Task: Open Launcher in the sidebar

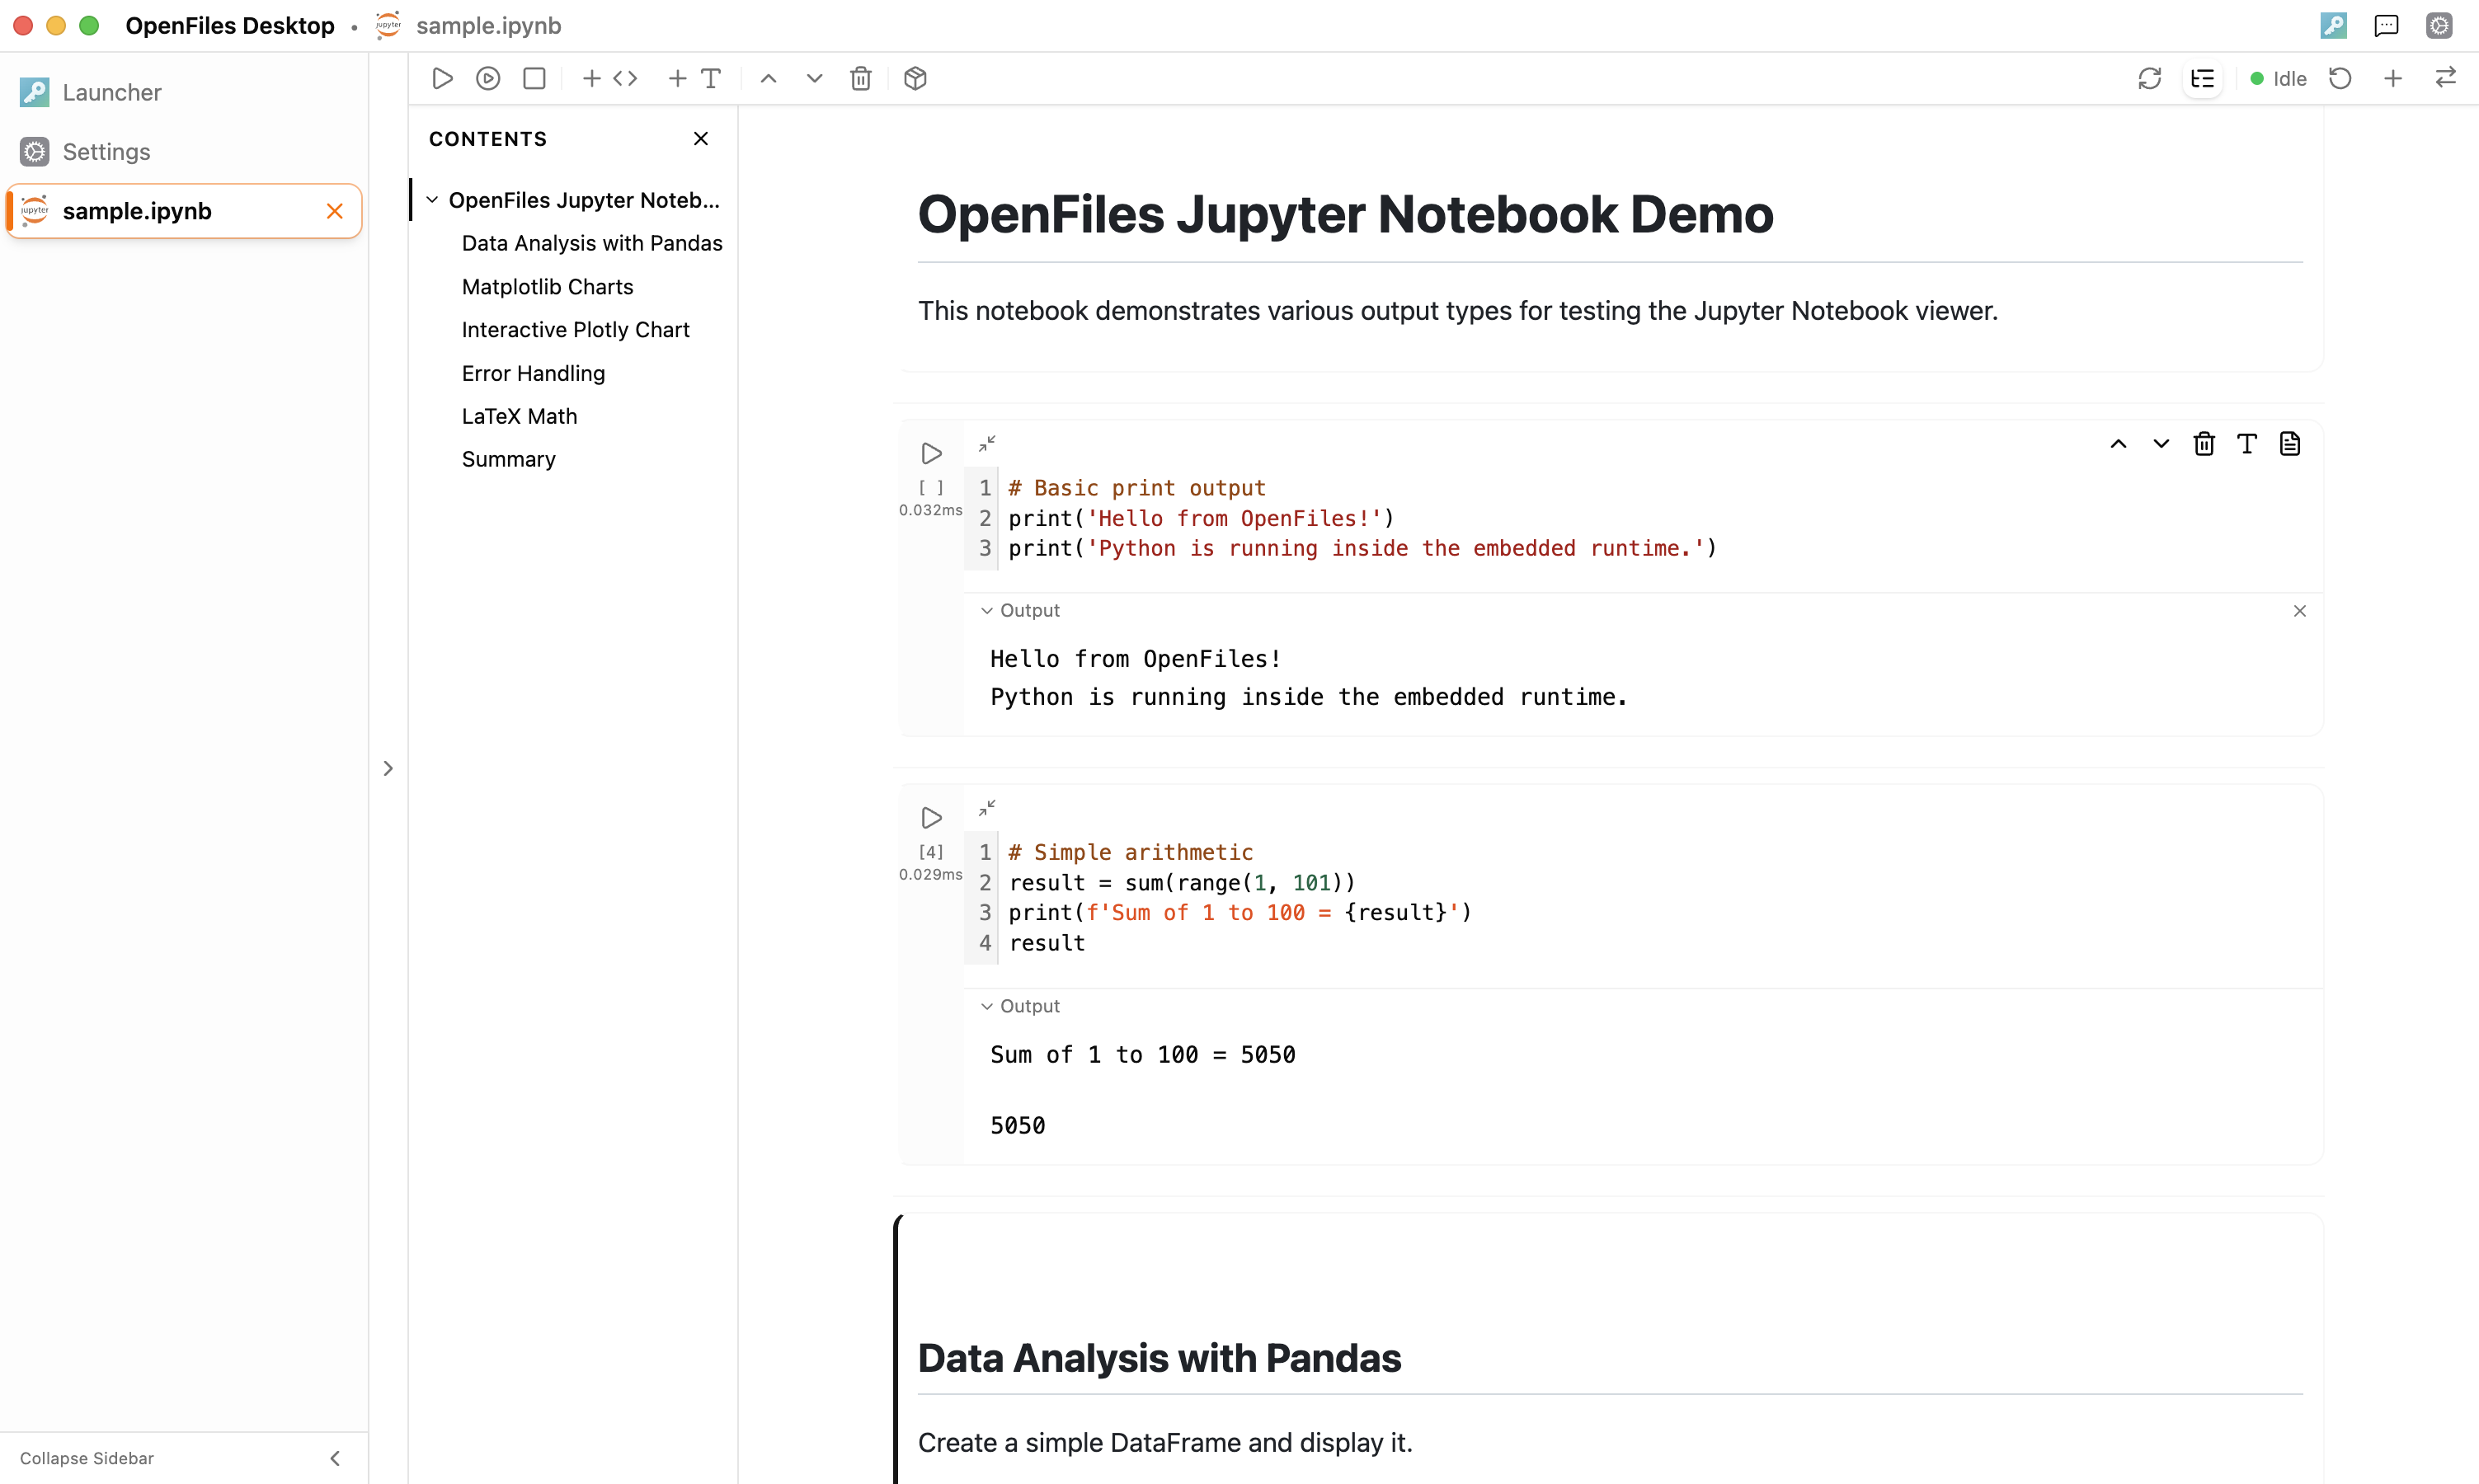Action: pos(184,92)
